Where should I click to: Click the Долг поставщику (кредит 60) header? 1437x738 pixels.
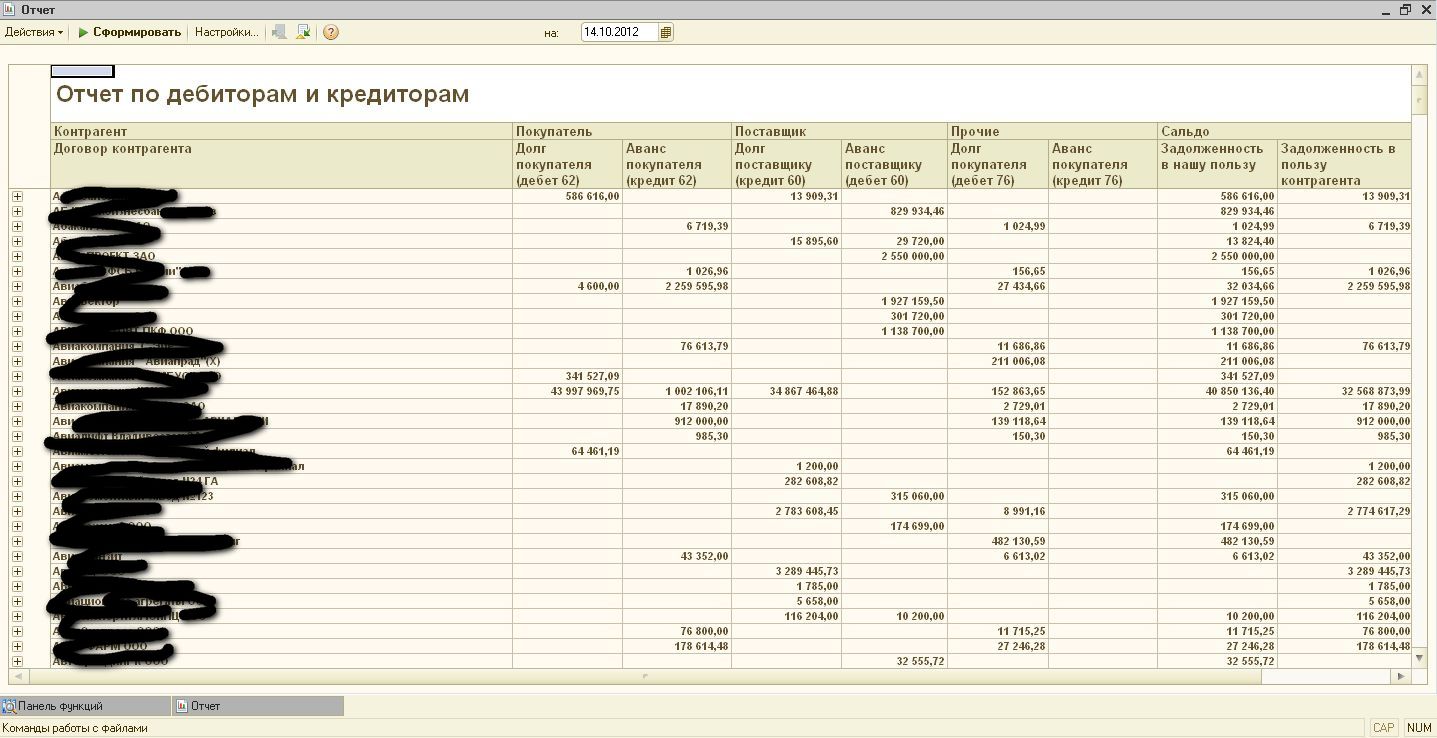[x=787, y=164]
